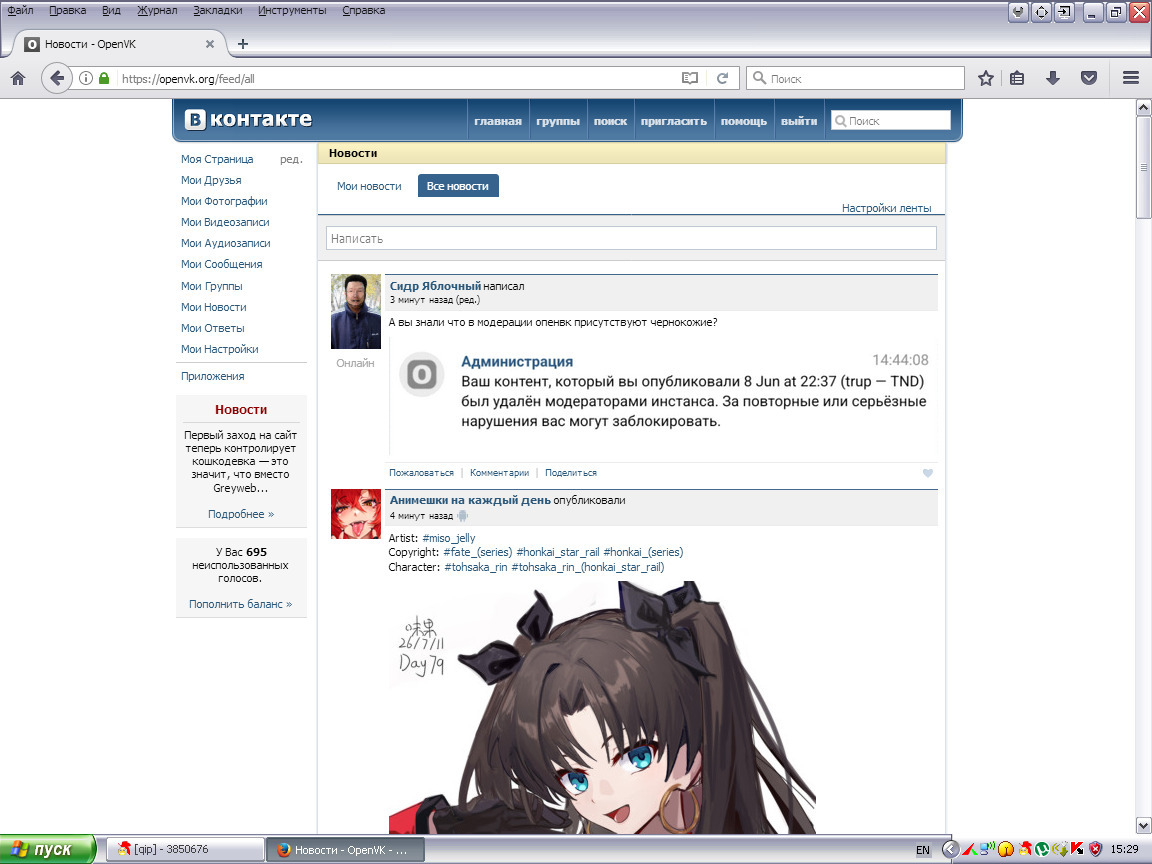The image size is (1152, 864).
Task: Open Мои Видеозаписи in sidebar
Action: pyautogui.click(x=226, y=222)
